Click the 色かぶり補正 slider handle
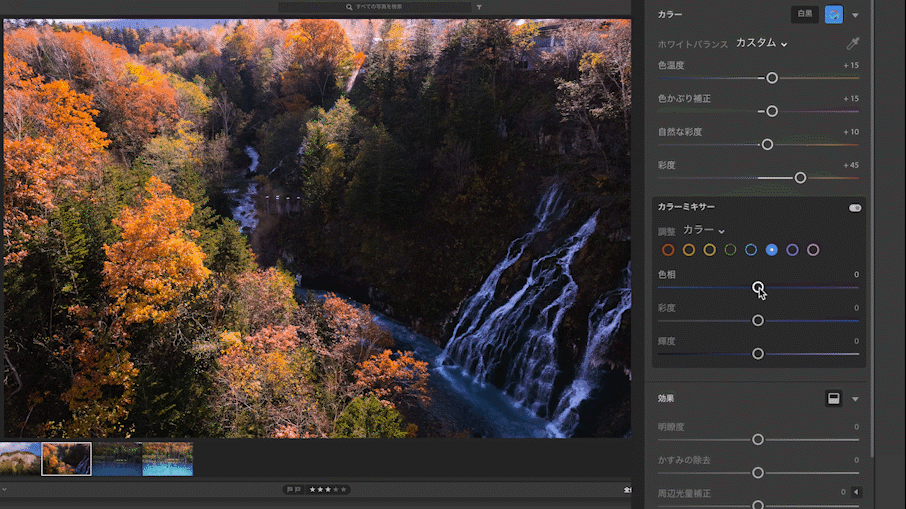 (772, 111)
